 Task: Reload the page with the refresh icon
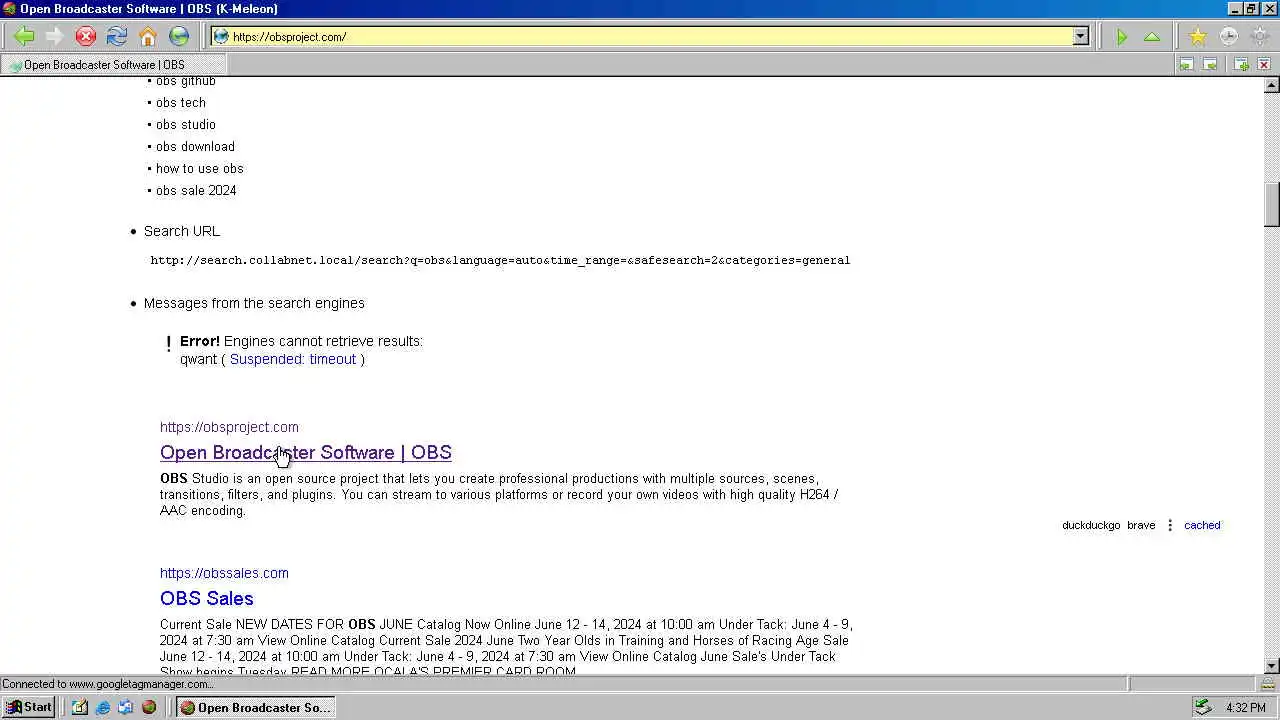tap(117, 37)
